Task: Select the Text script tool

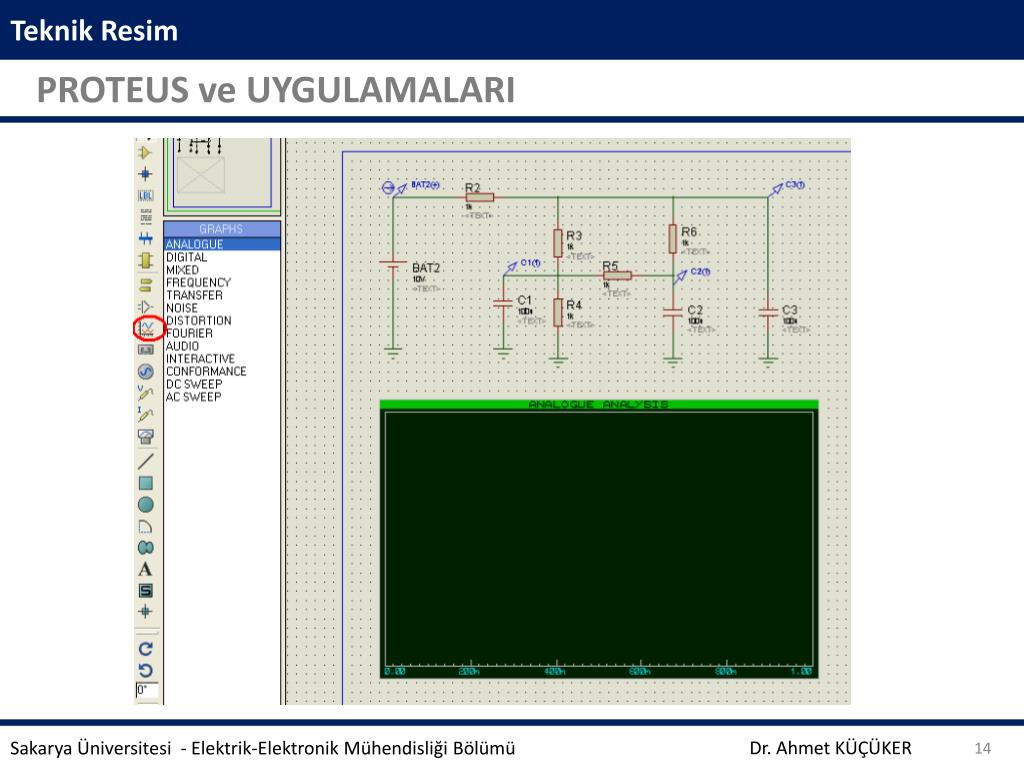Action: (x=145, y=216)
